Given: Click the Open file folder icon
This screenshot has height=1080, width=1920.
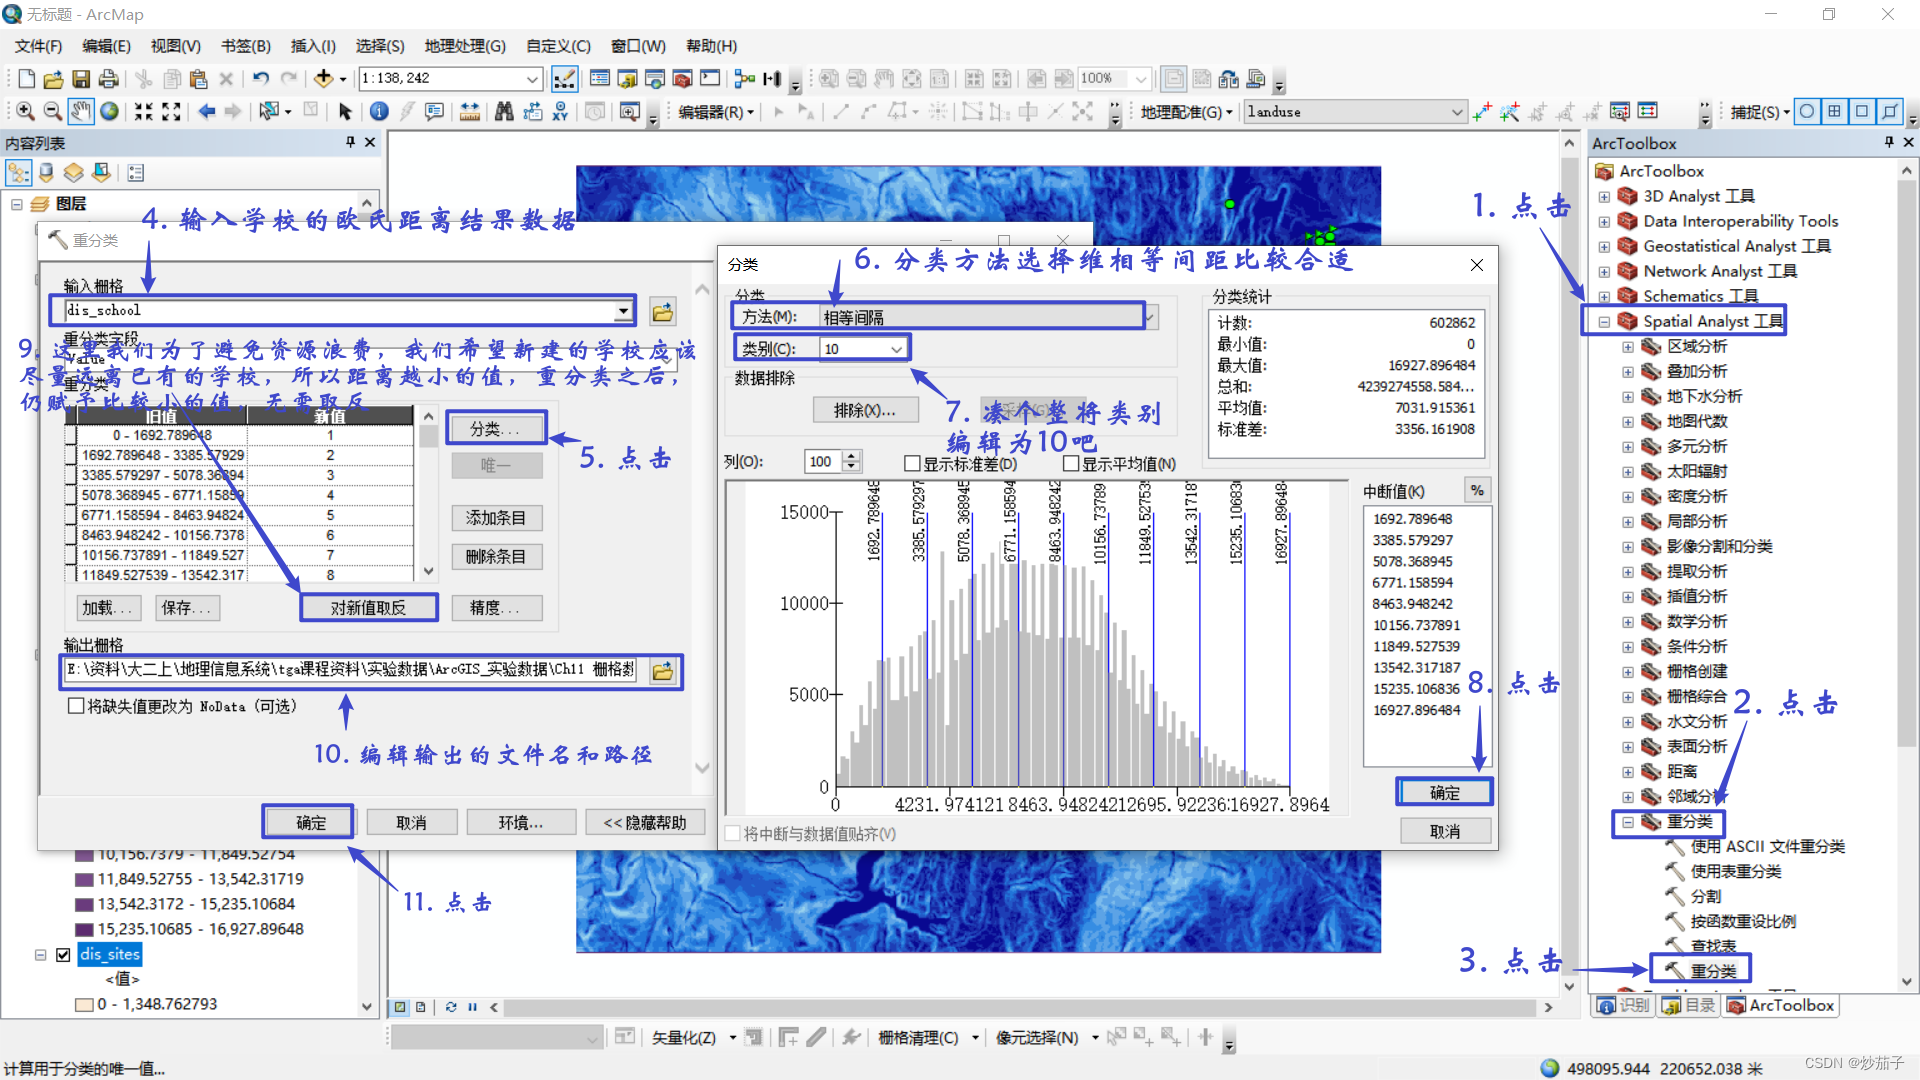Looking at the screenshot, I should pyautogui.click(x=54, y=79).
